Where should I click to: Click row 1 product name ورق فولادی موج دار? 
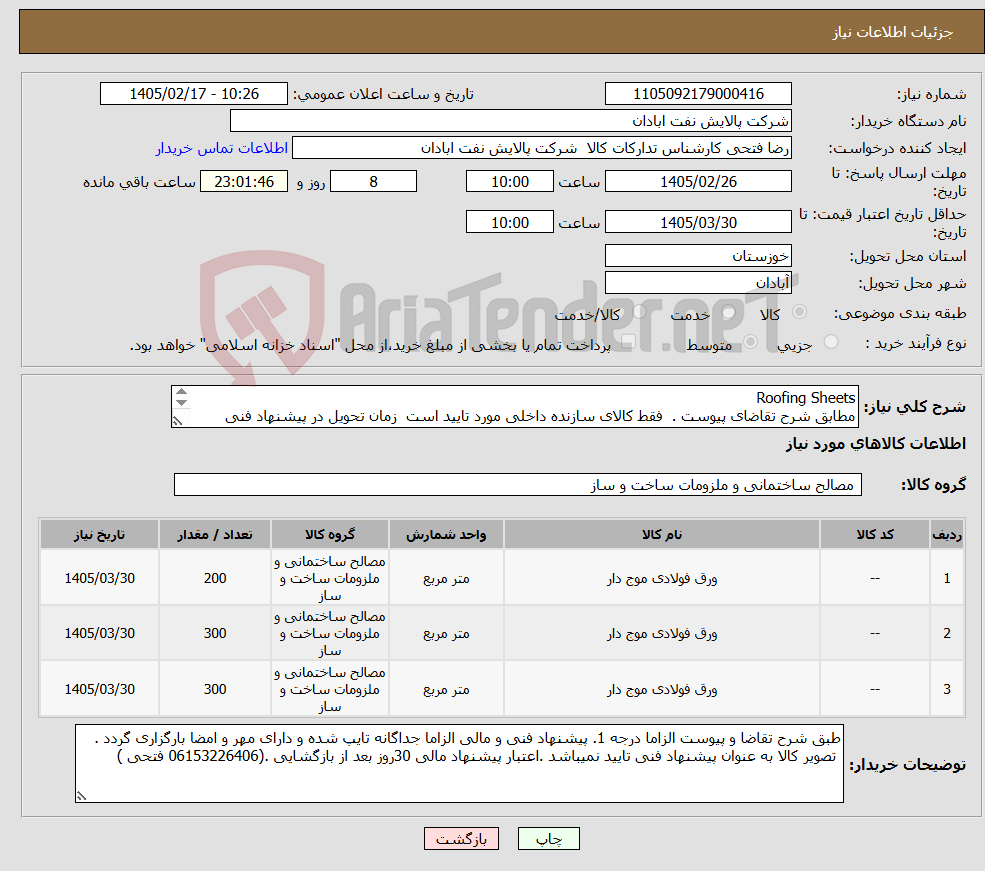point(661,578)
